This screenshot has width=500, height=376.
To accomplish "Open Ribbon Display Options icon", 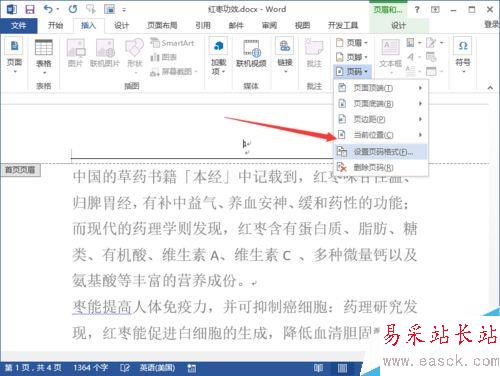I will pos(435,9).
